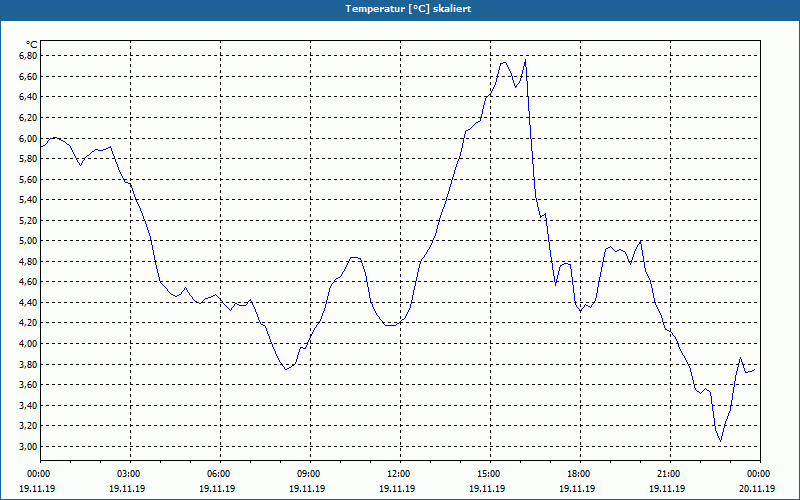The height and width of the screenshot is (500, 800).
Task: Select the 06:00 time label
Action: [220, 474]
